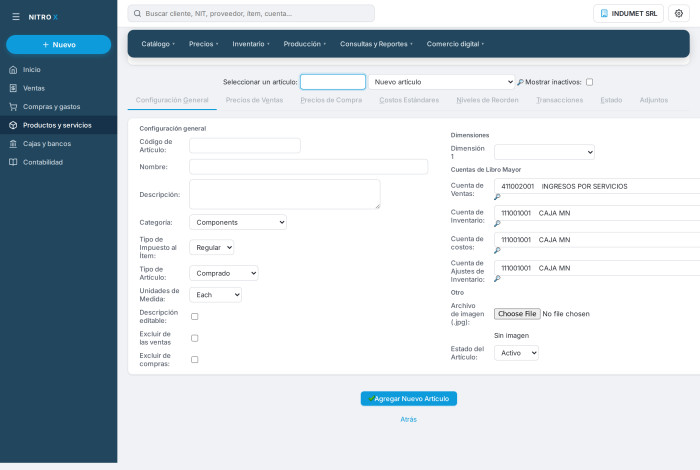
Task: Switch to Transacciones tab
Action: click(560, 100)
